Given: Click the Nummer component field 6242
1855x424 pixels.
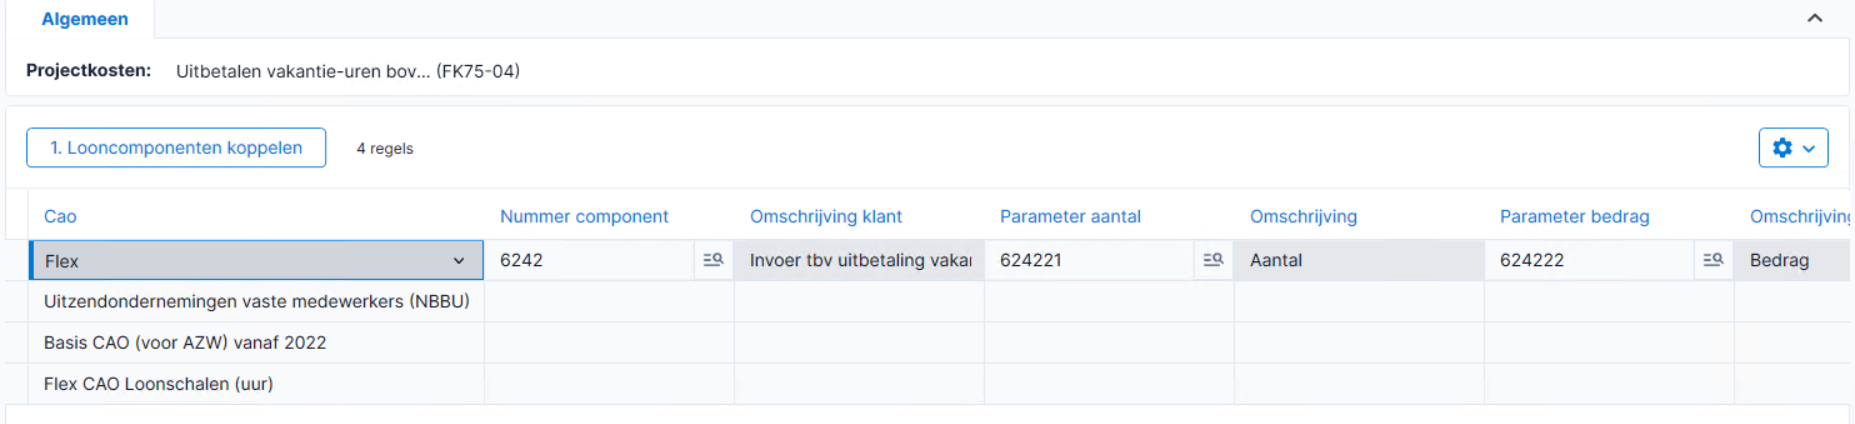Looking at the screenshot, I should click(x=590, y=260).
